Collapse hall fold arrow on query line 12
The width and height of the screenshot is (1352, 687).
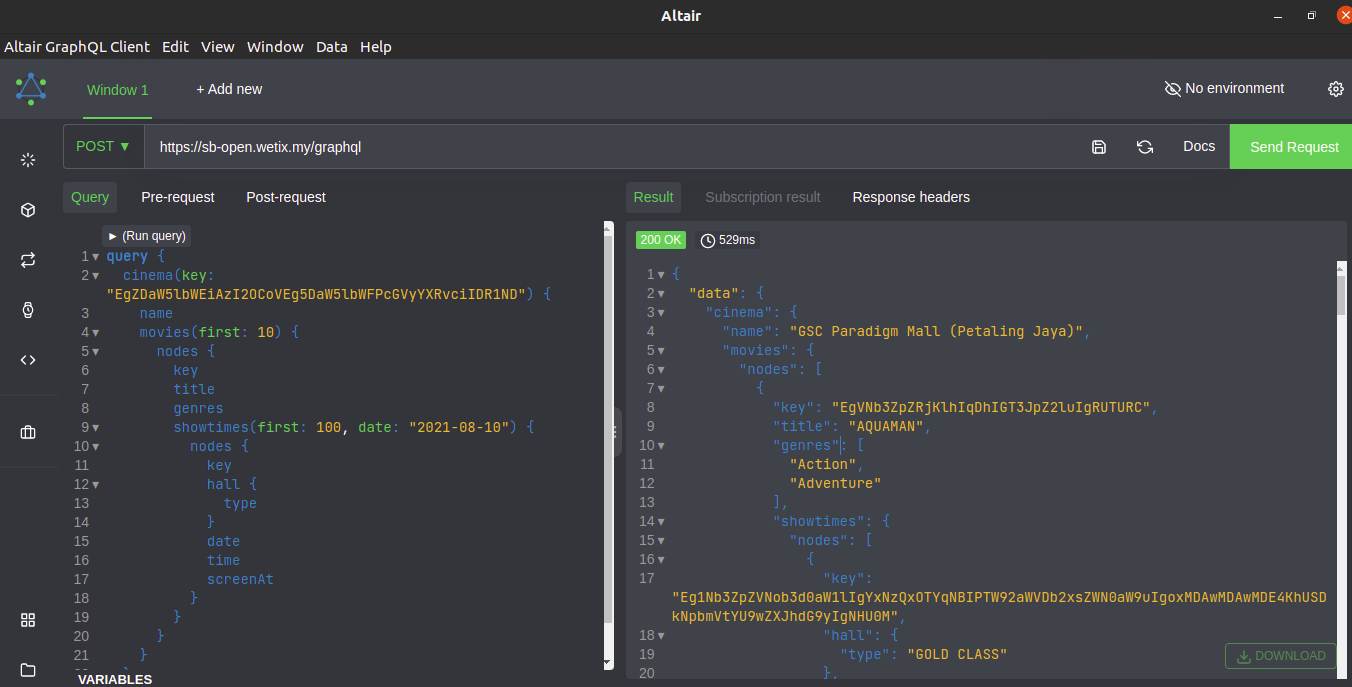click(96, 485)
